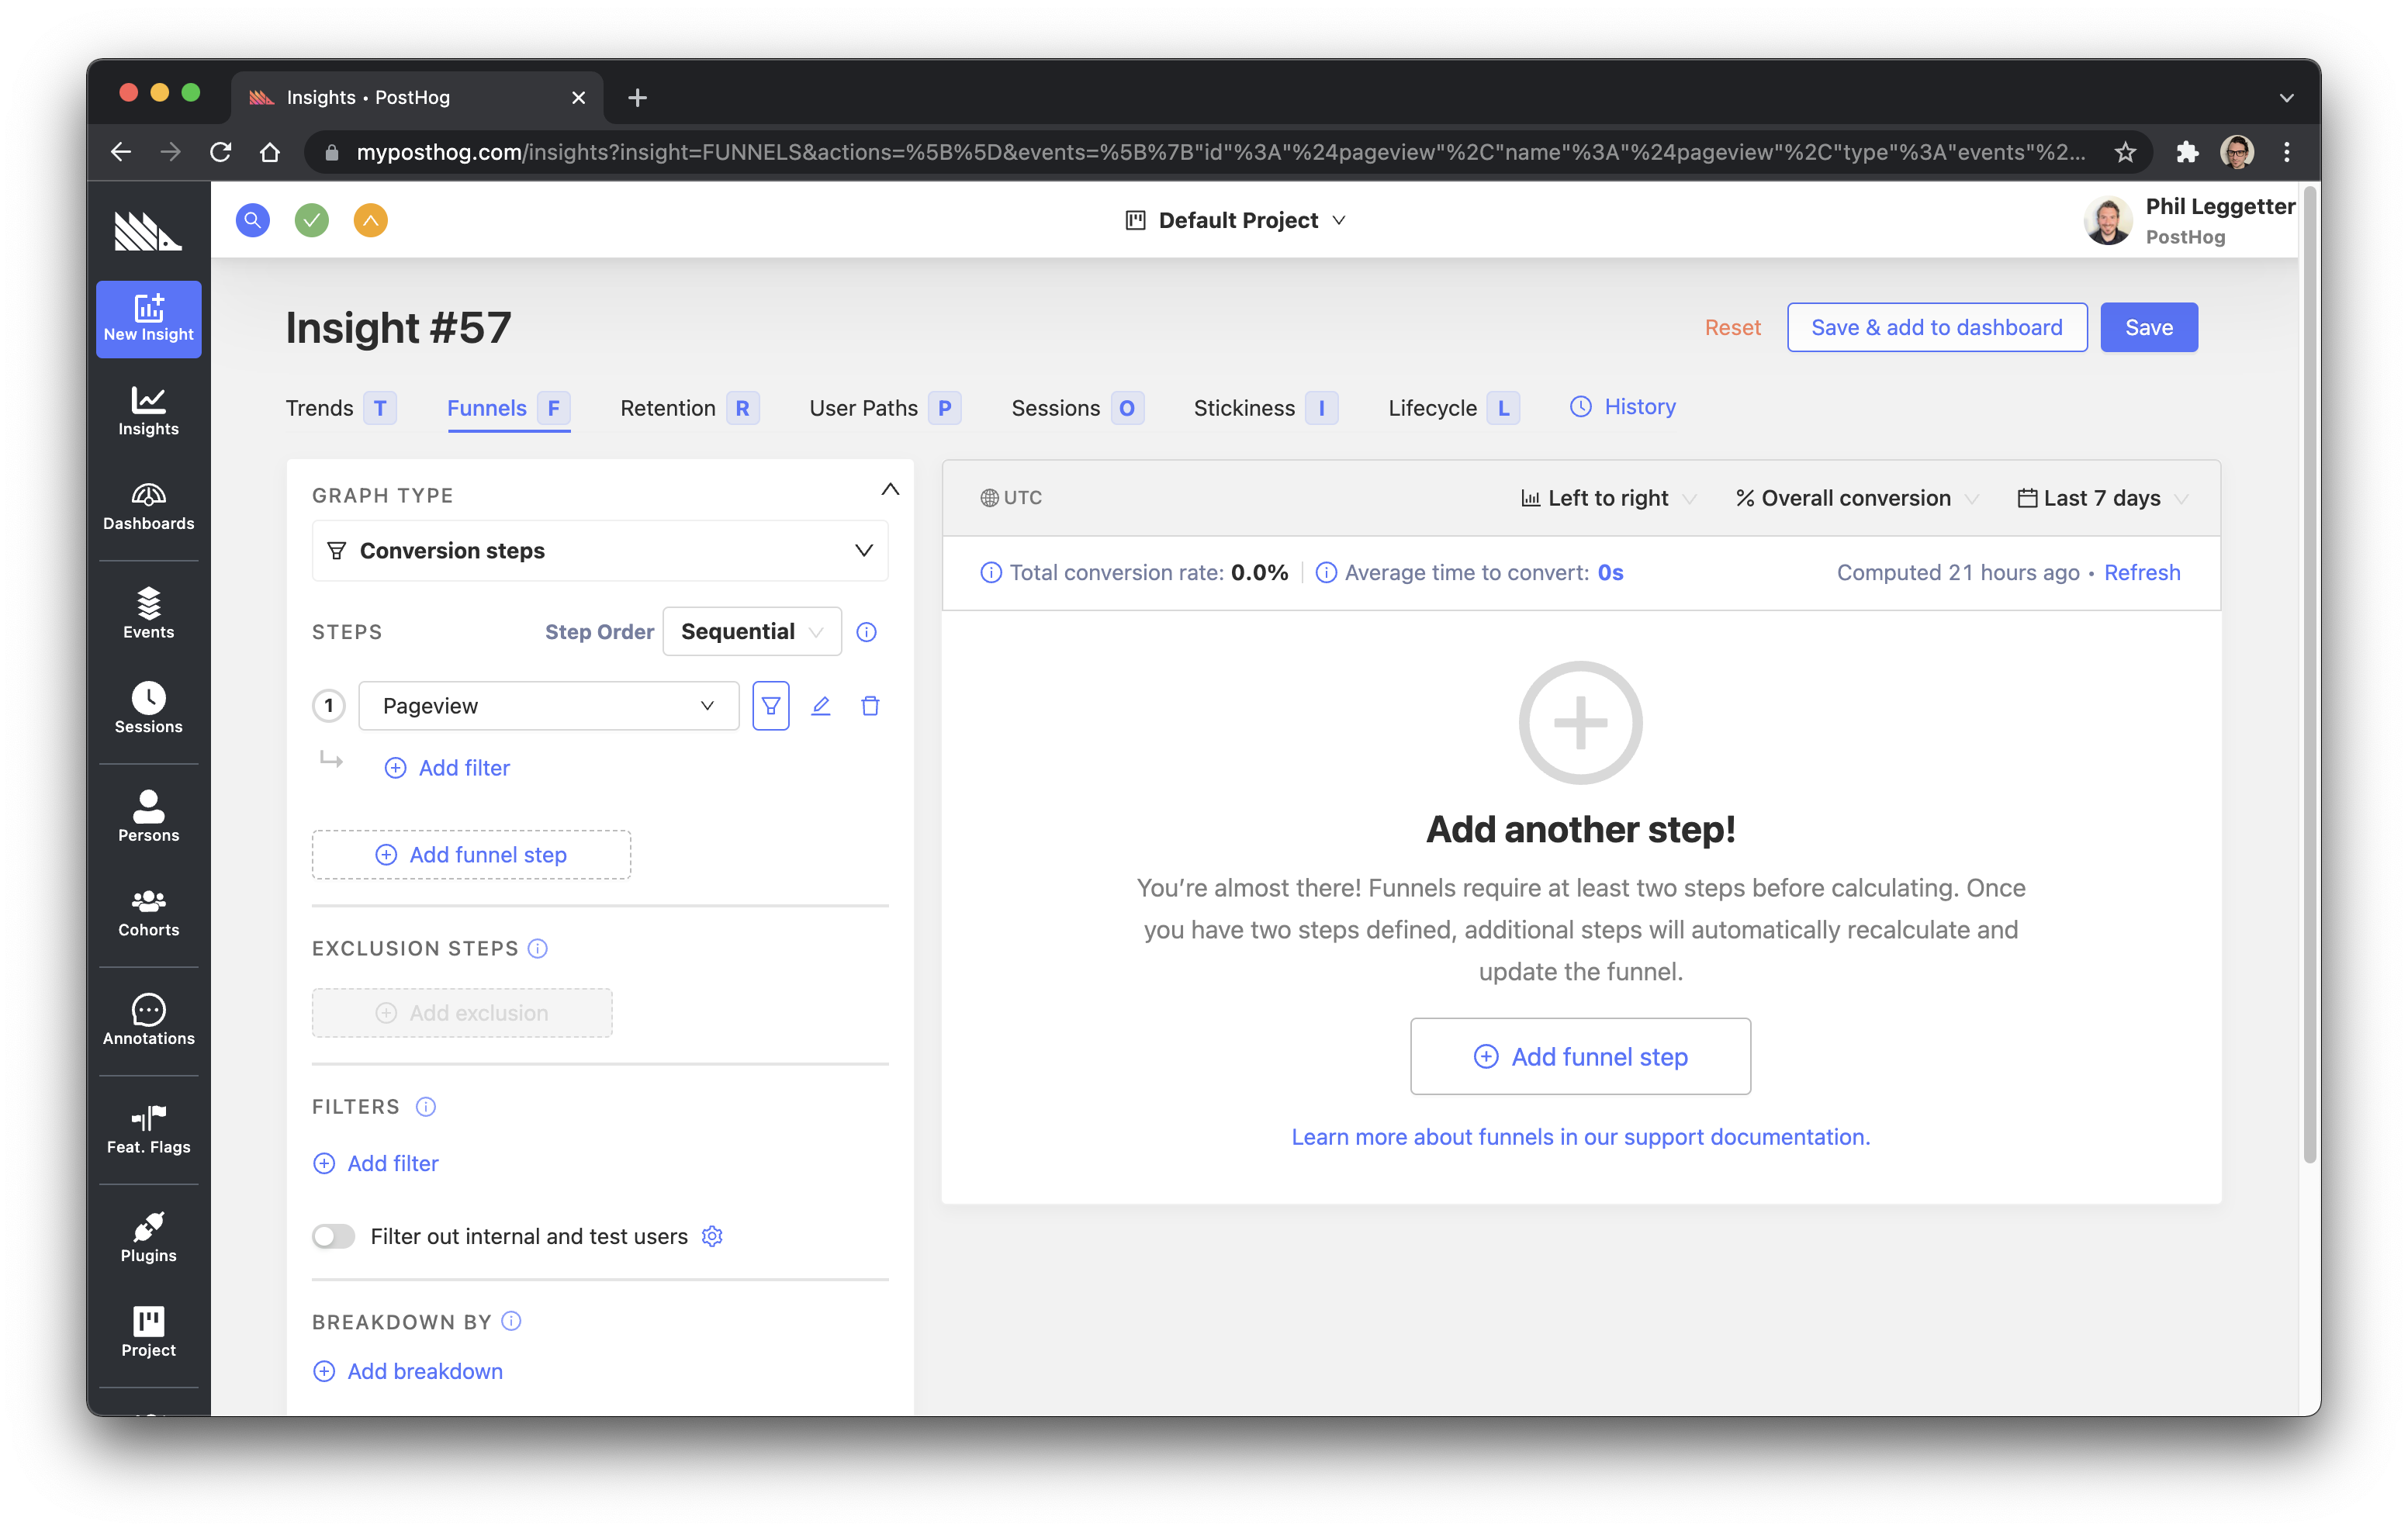The height and width of the screenshot is (1531, 2408).
Task: Open the Default Project switcher
Action: pyautogui.click(x=1236, y=220)
